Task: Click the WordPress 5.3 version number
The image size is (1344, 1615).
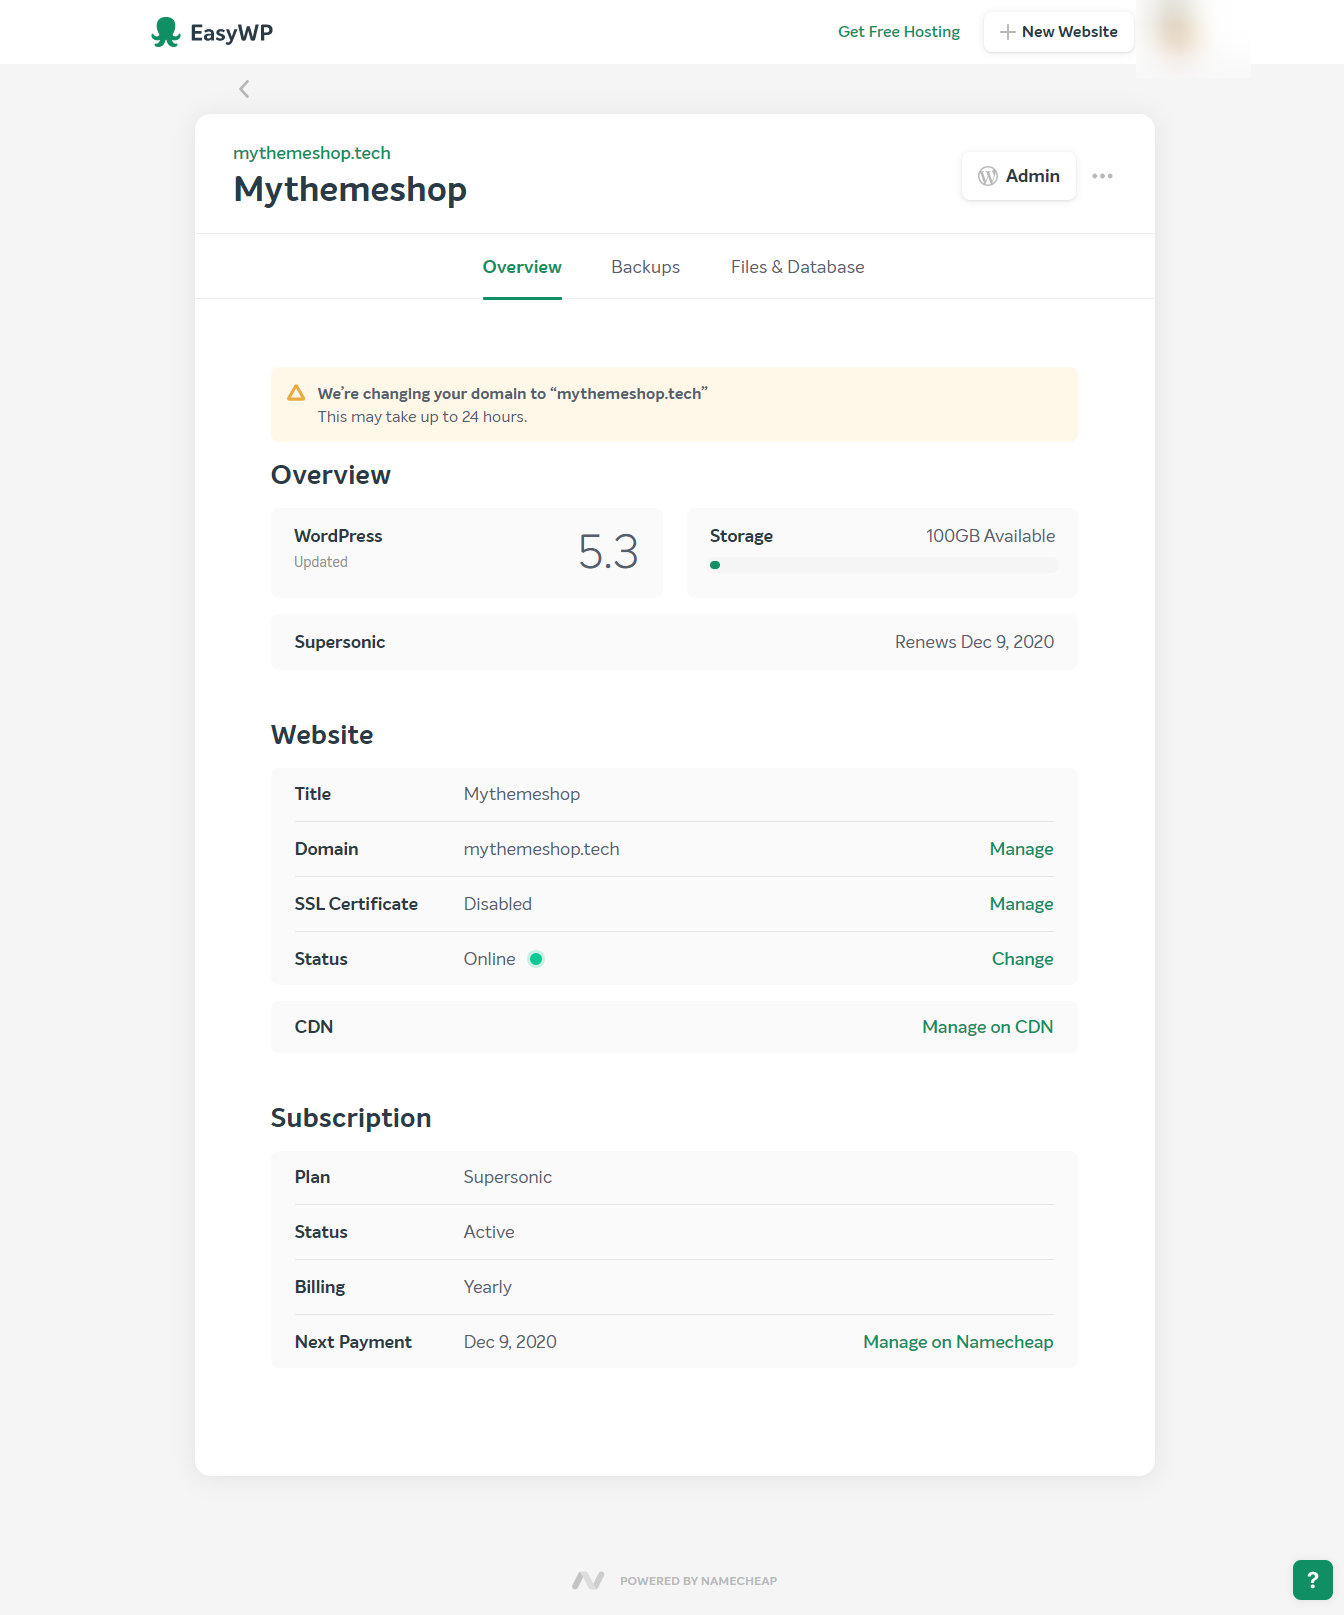Action: [x=608, y=552]
